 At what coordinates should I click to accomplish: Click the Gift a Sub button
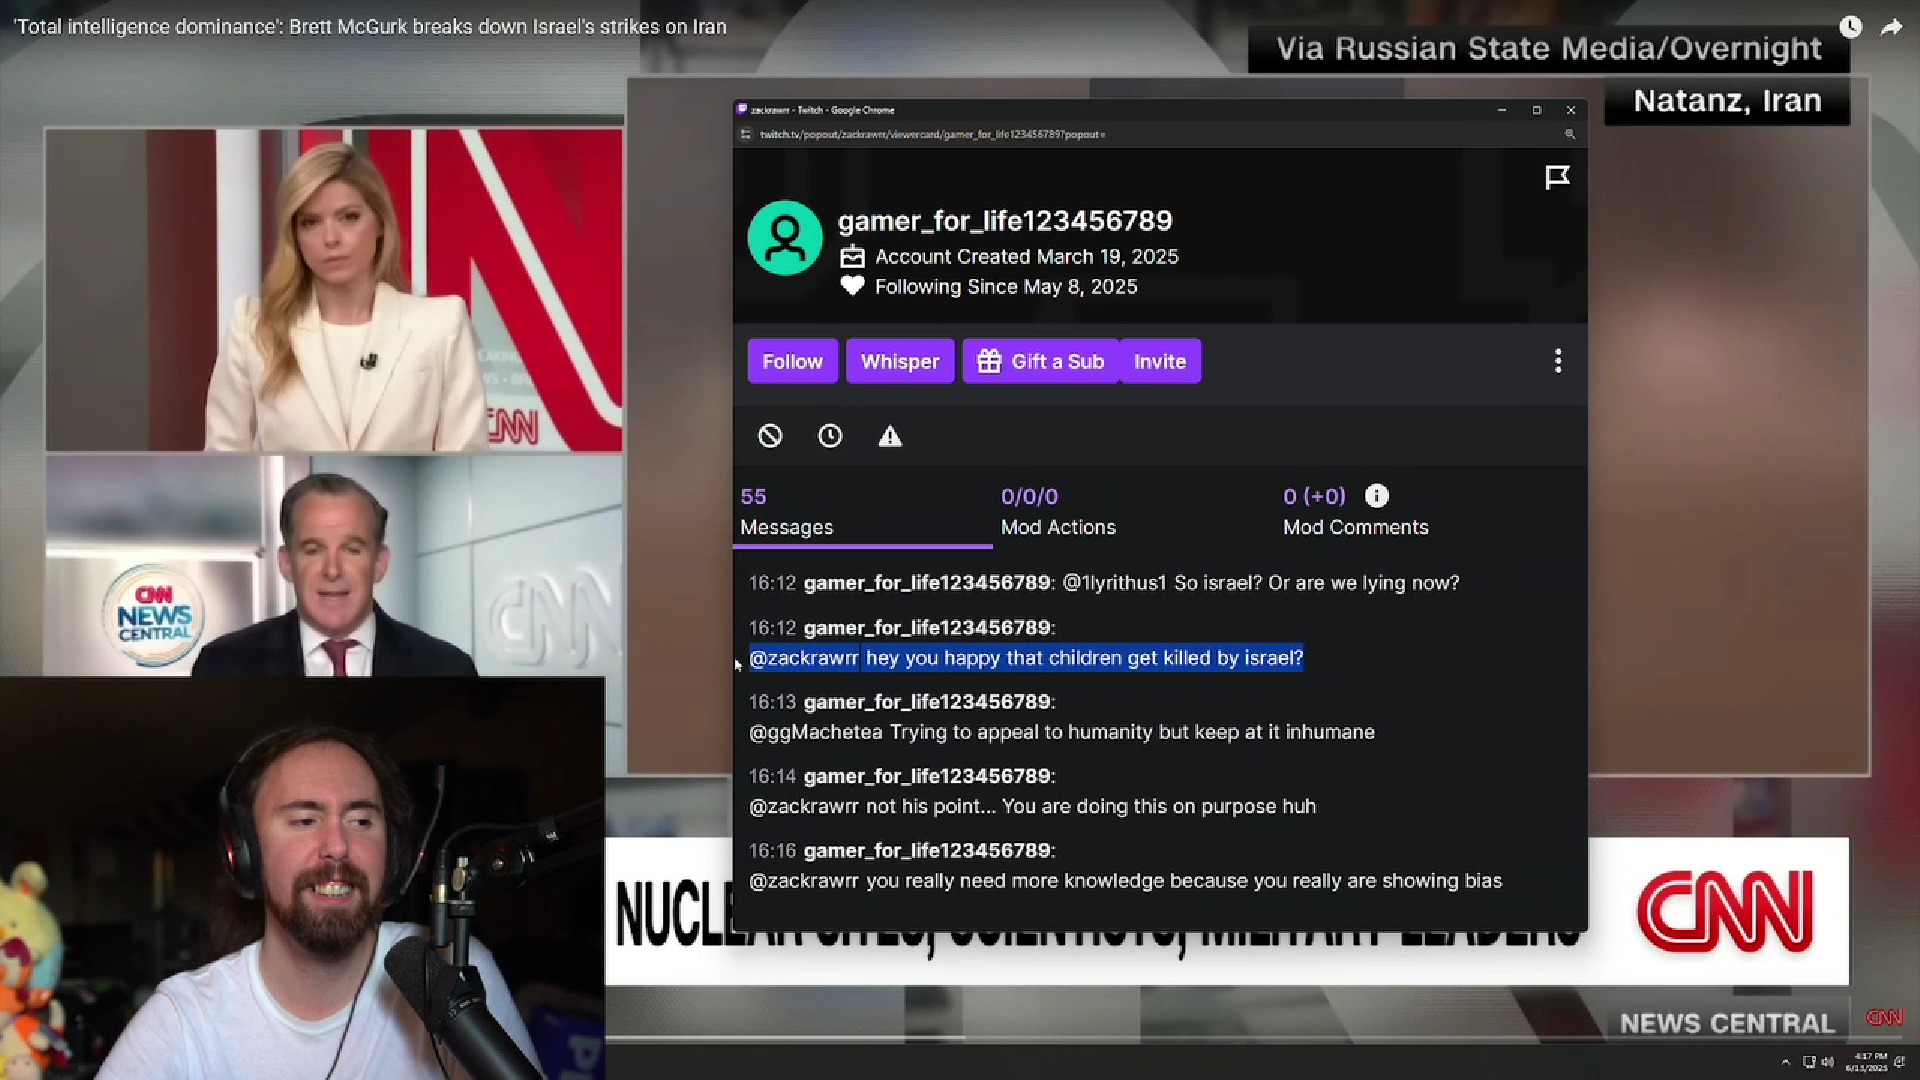(1040, 361)
